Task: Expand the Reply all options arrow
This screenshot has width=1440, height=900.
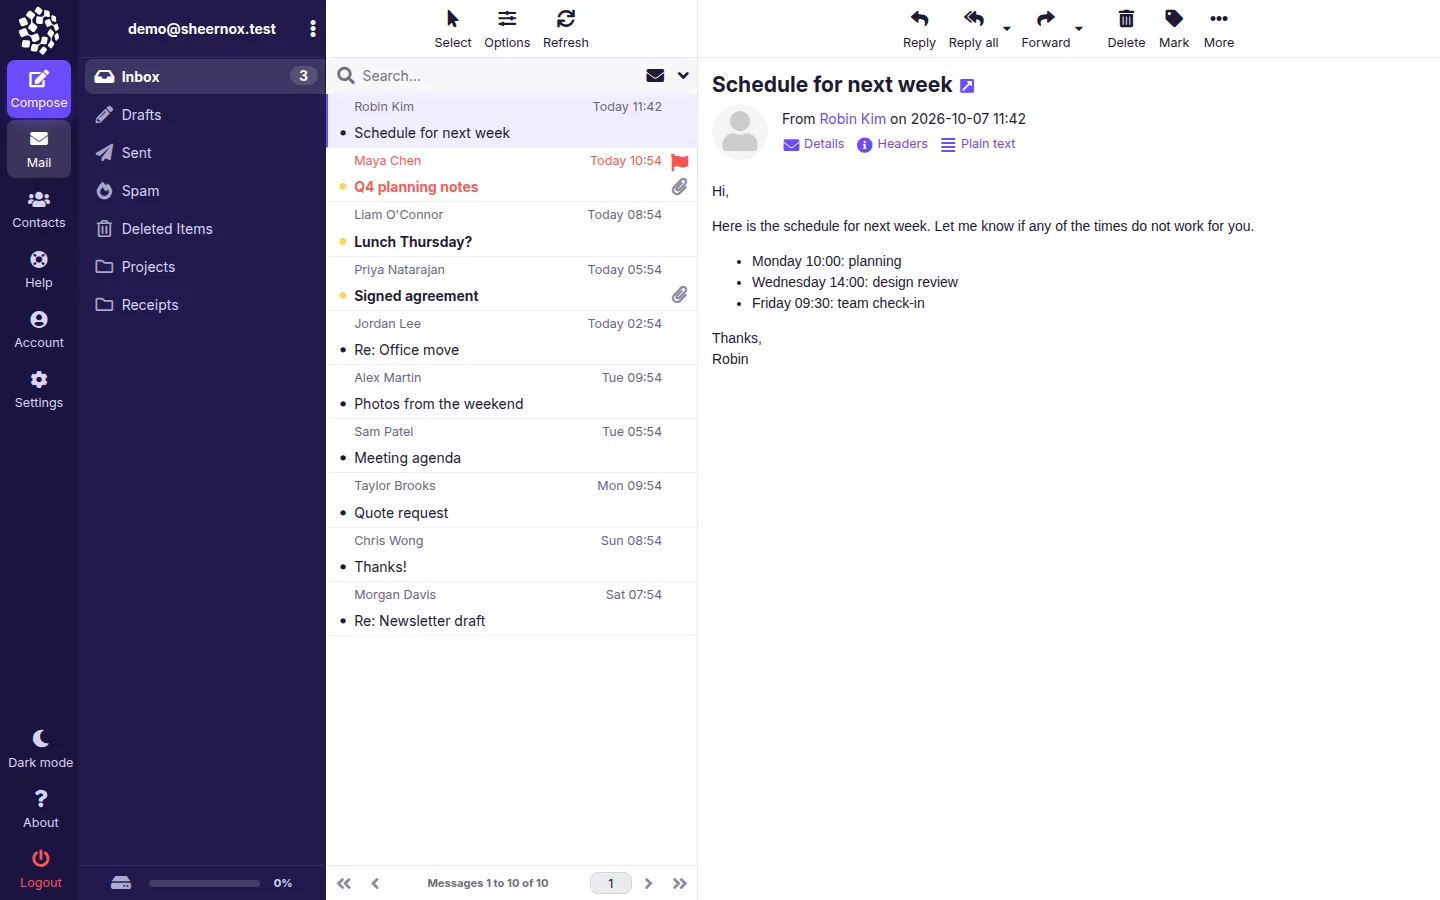Action: click(1007, 29)
